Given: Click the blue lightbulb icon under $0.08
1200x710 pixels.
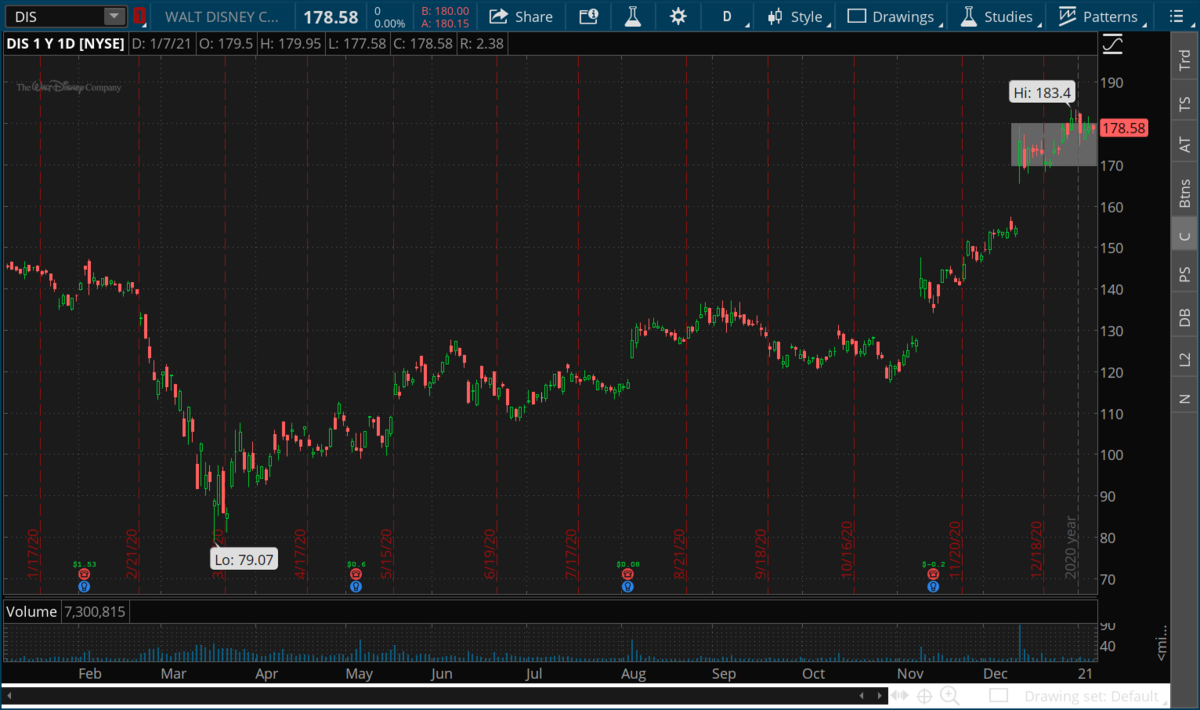Looking at the screenshot, I should click(627, 587).
